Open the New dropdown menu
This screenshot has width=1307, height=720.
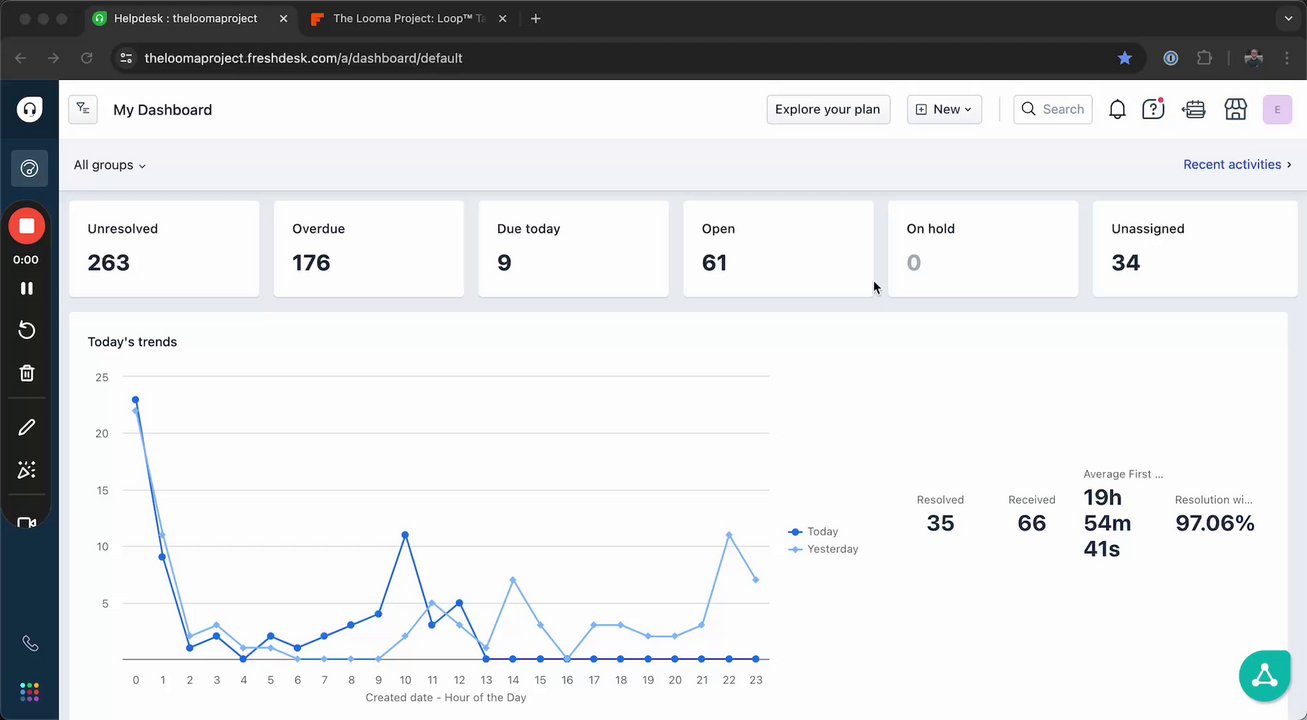pos(944,110)
